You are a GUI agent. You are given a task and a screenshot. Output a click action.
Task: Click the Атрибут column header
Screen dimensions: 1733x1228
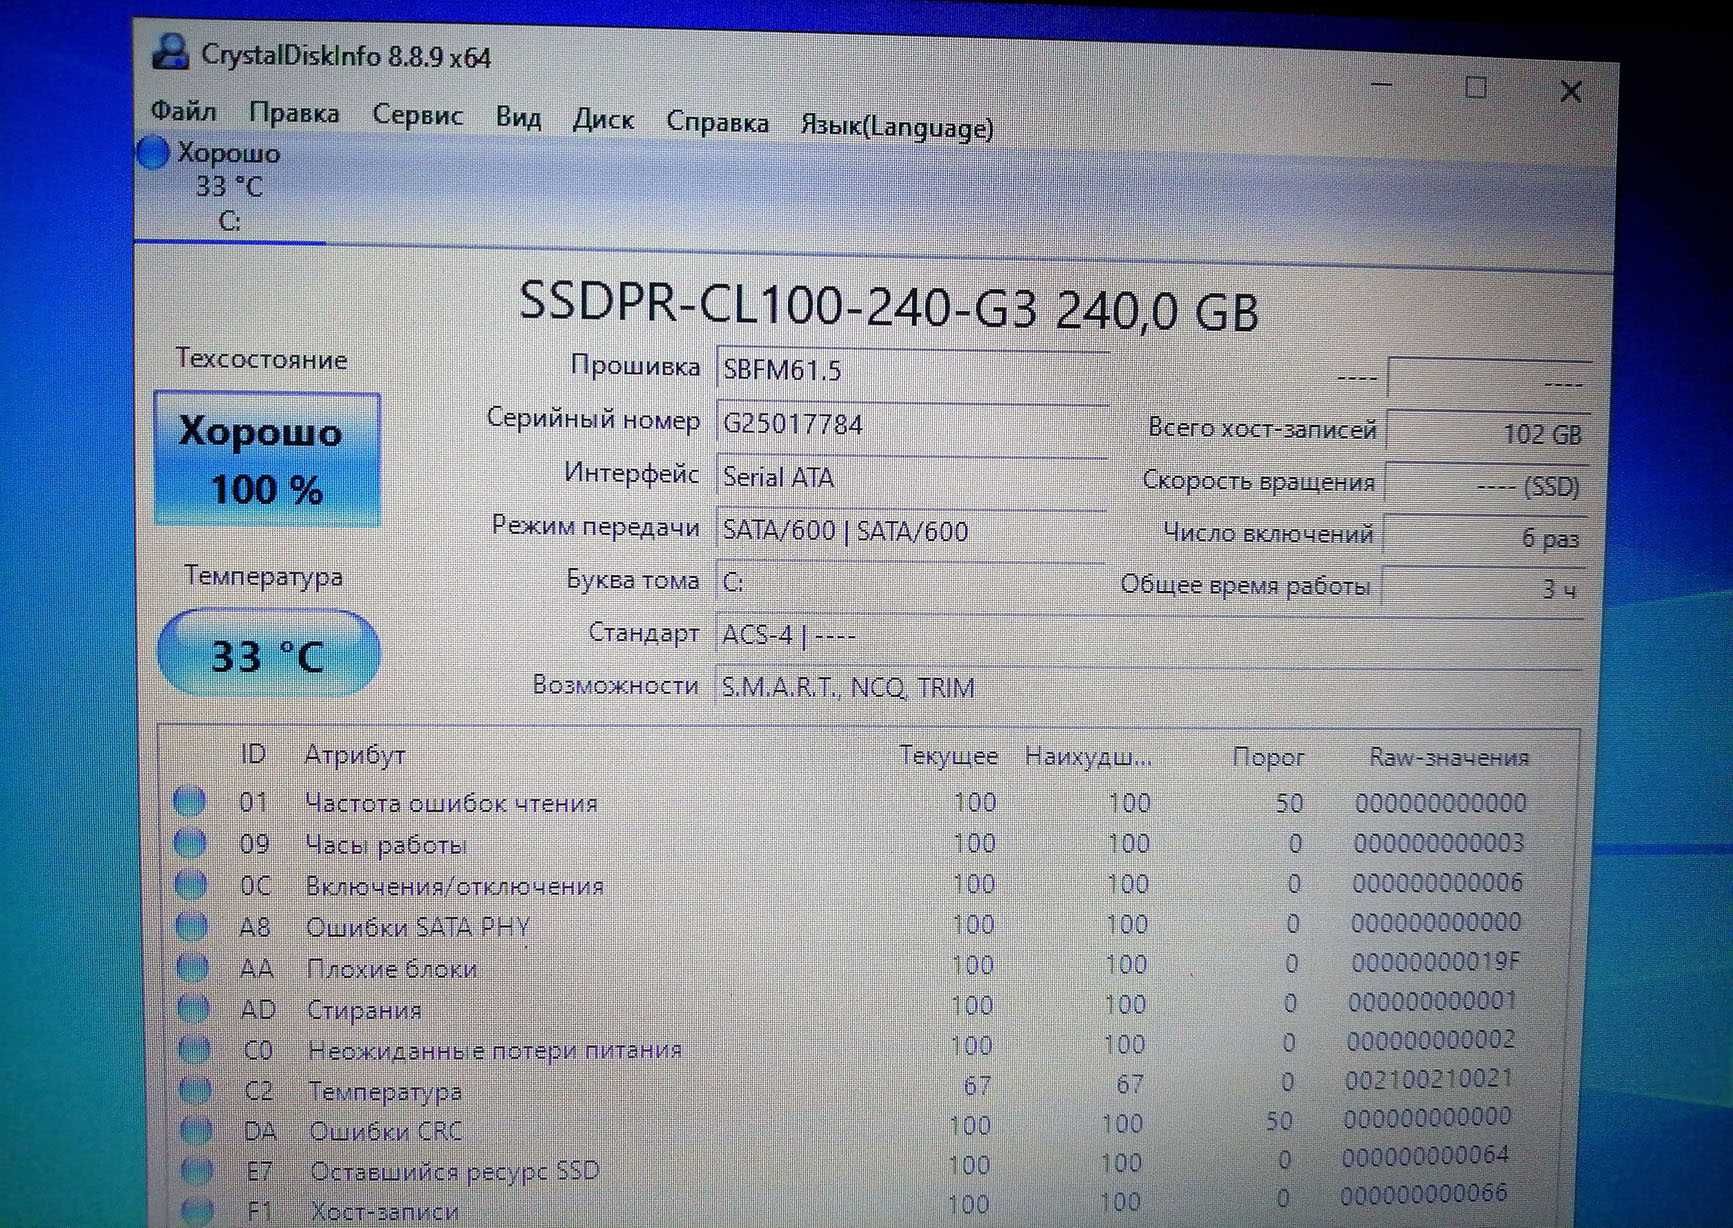355,755
